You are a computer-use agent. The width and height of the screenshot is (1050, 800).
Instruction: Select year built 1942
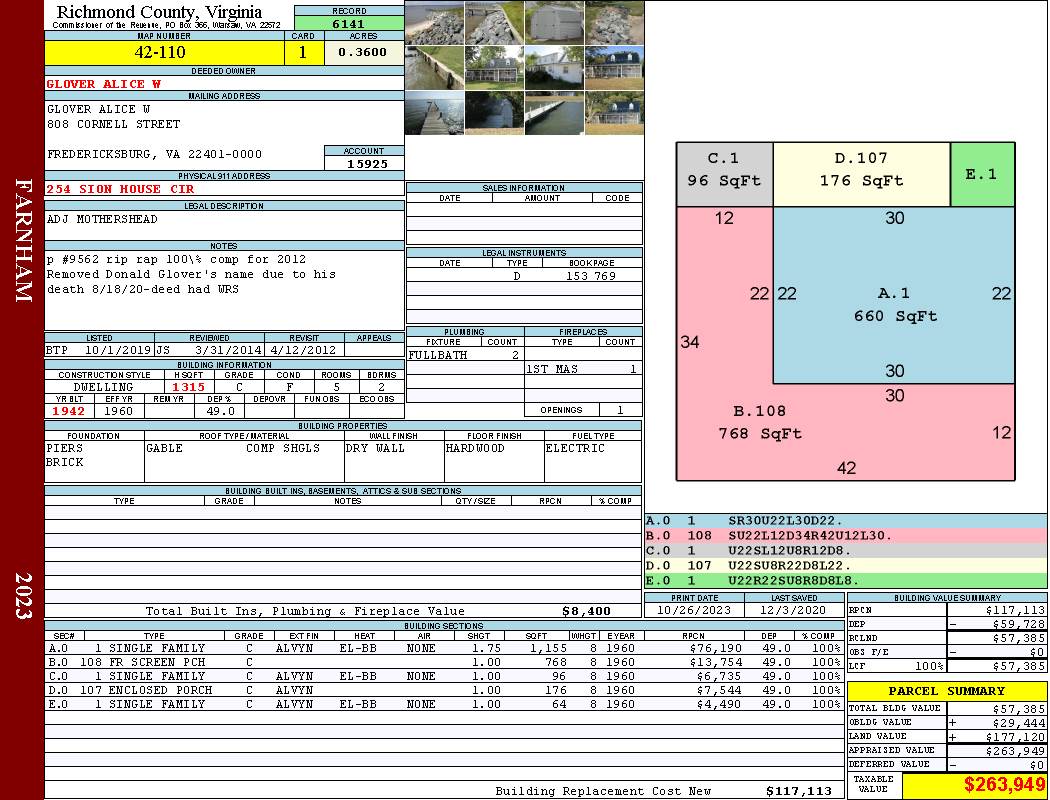tap(69, 411)
